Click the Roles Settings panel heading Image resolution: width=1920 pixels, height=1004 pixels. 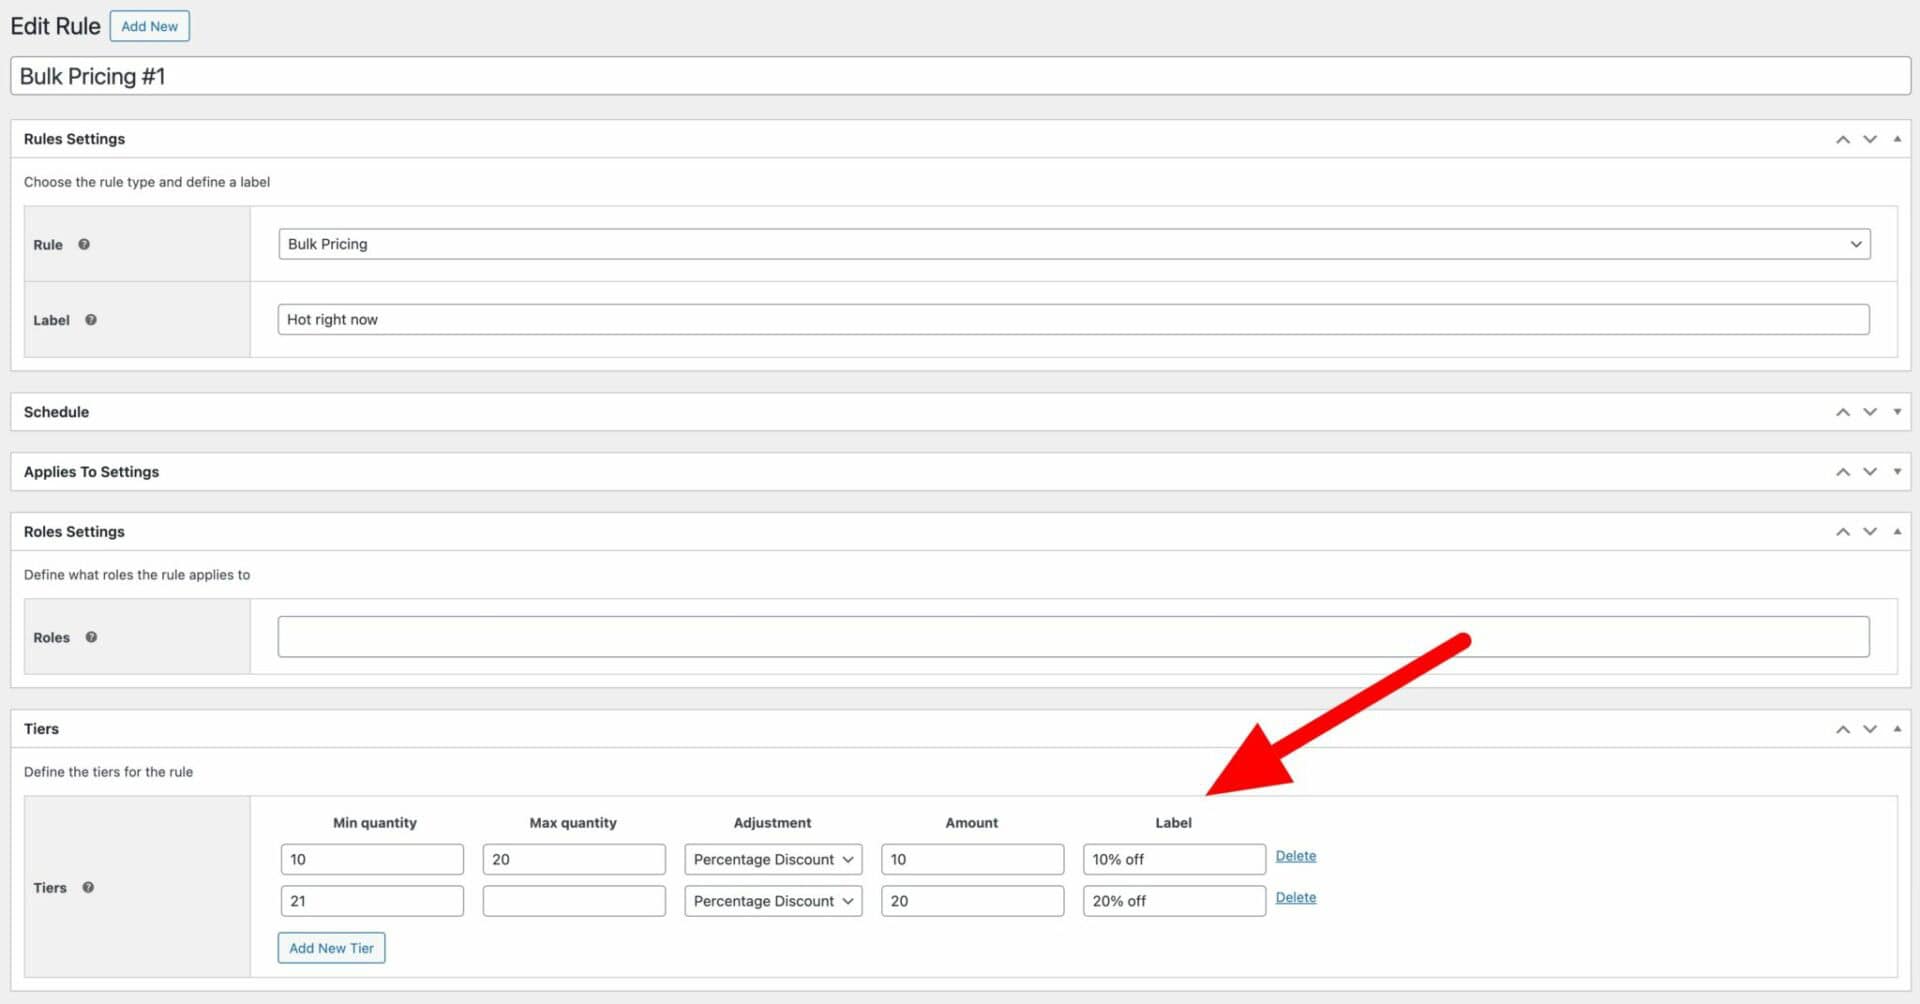pos(74,532)
